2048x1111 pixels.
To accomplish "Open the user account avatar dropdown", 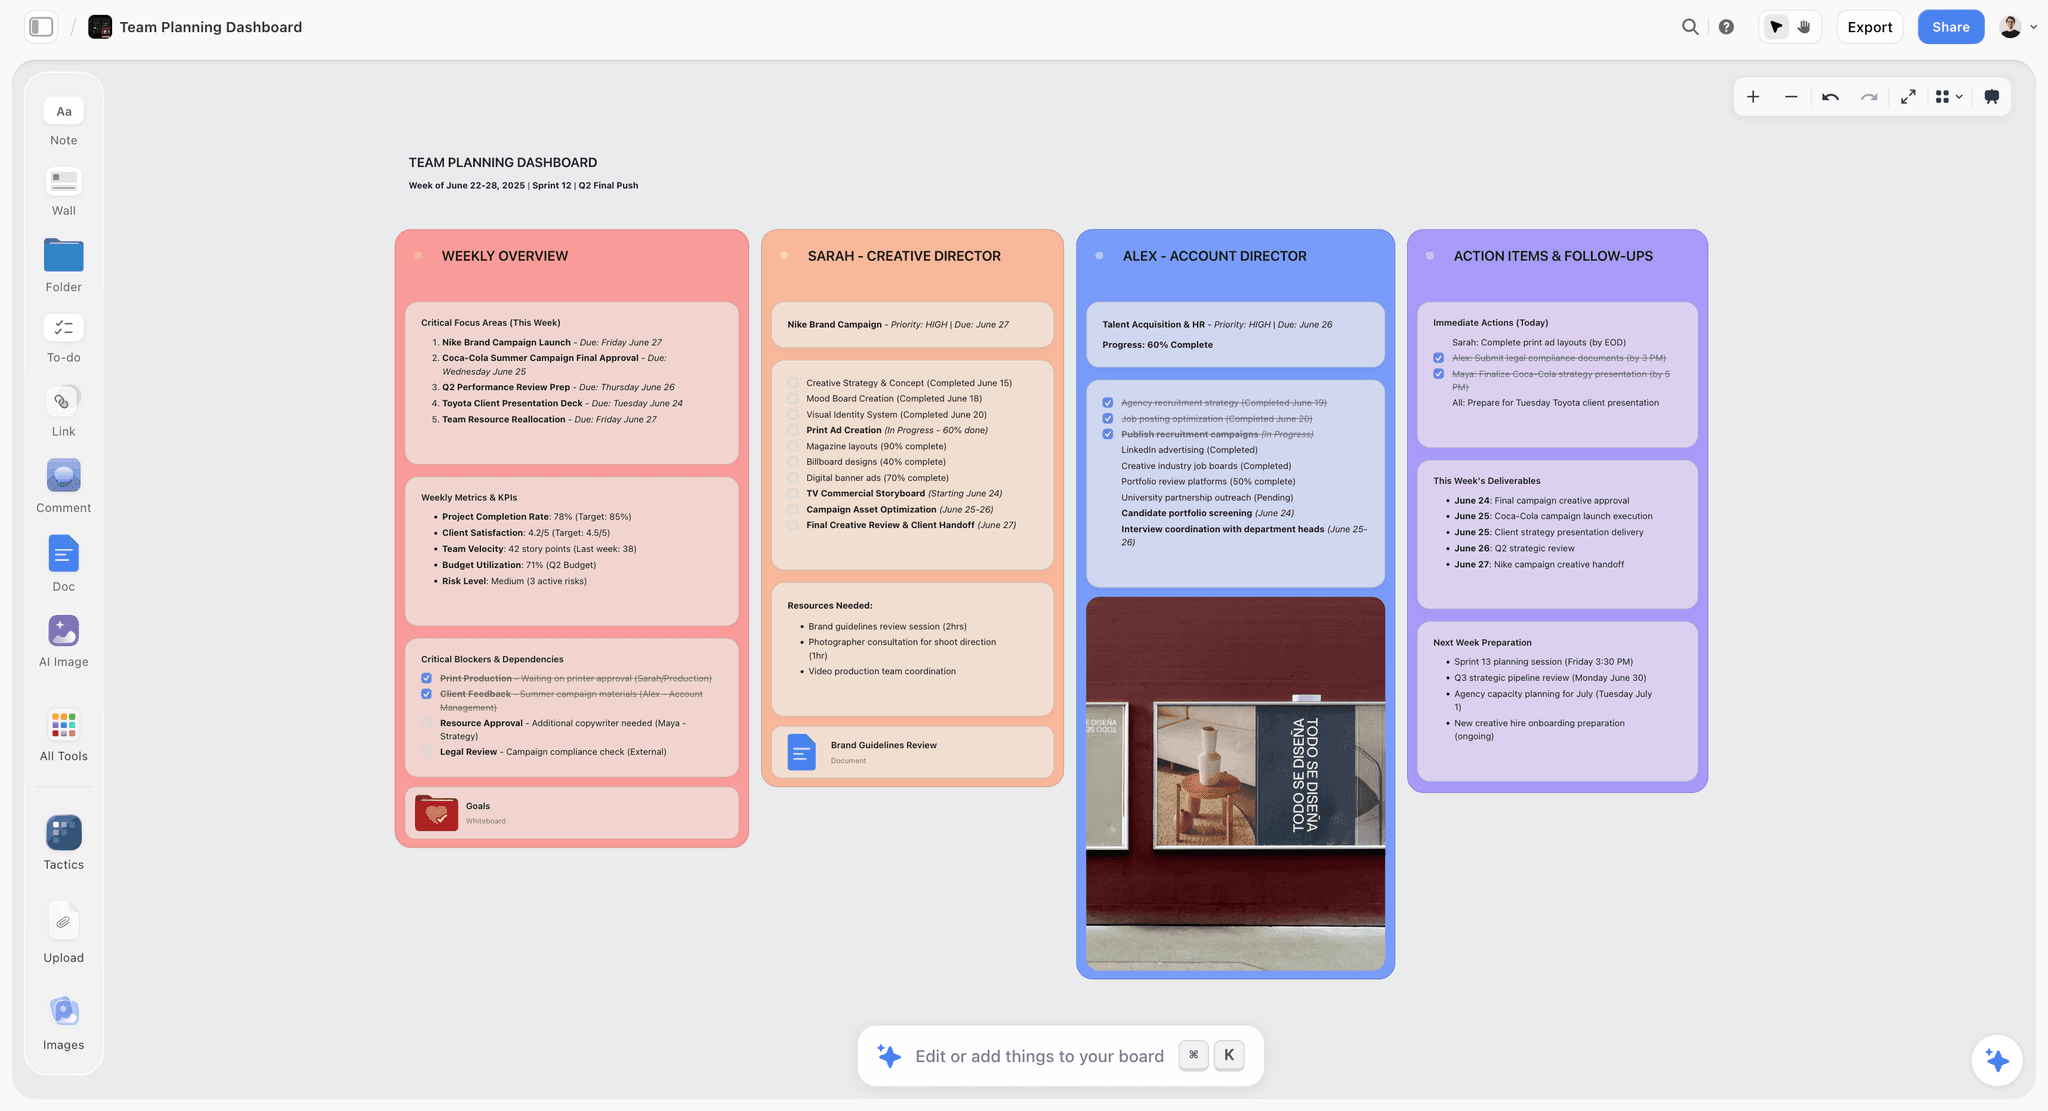I will 2018,27.
